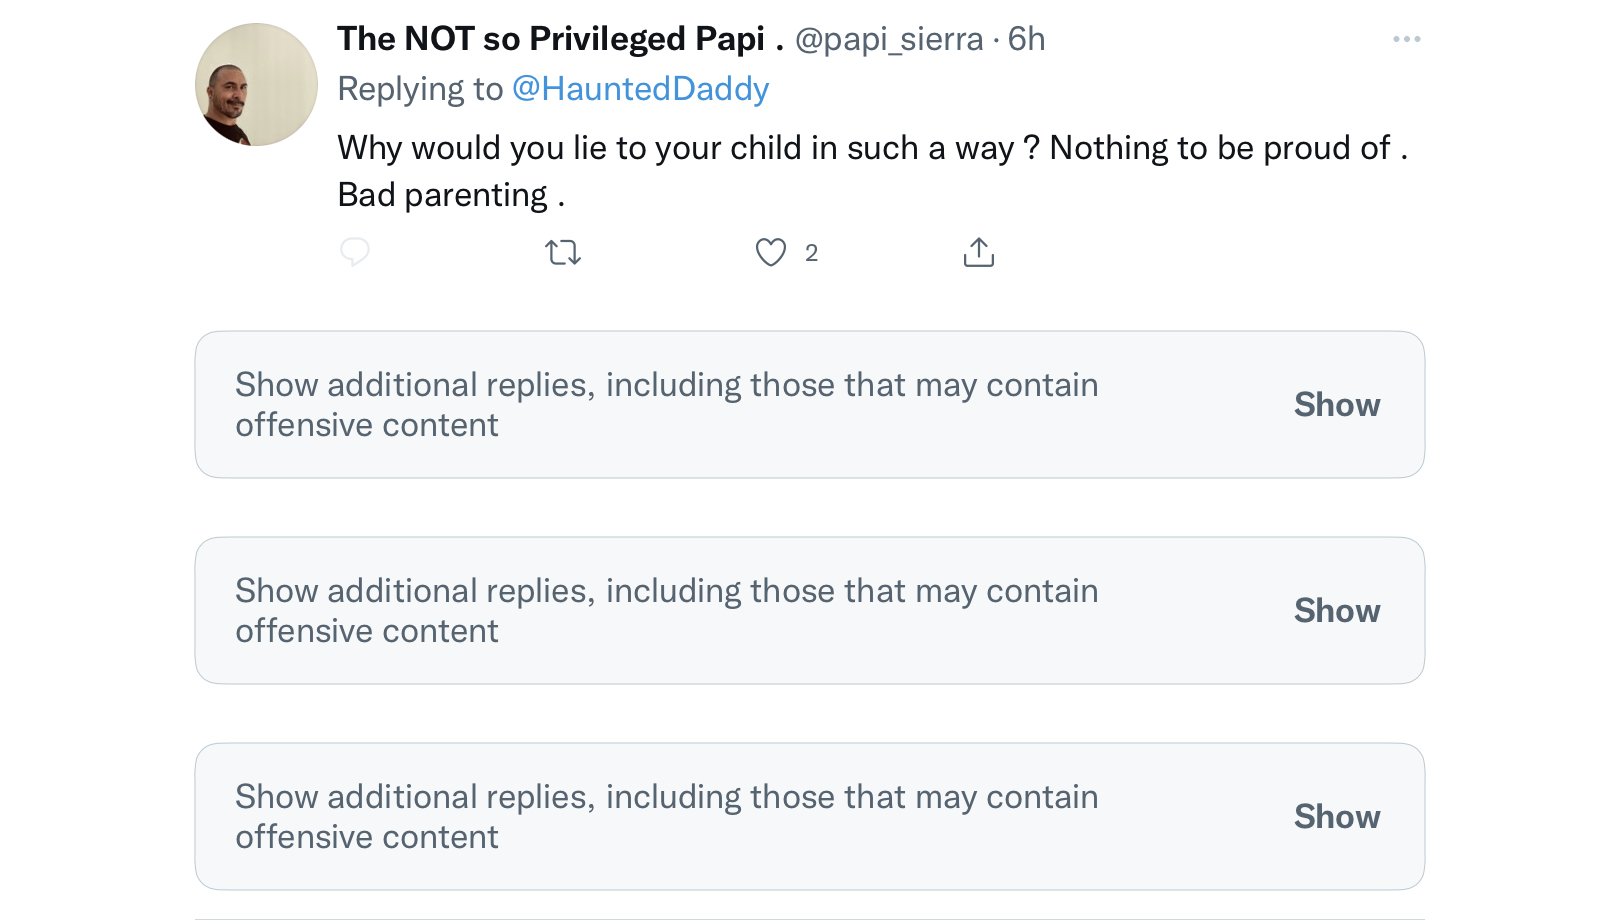Open tweet text about bad parenting
This screenshot has width=1621, height=920.
(873, 171)
